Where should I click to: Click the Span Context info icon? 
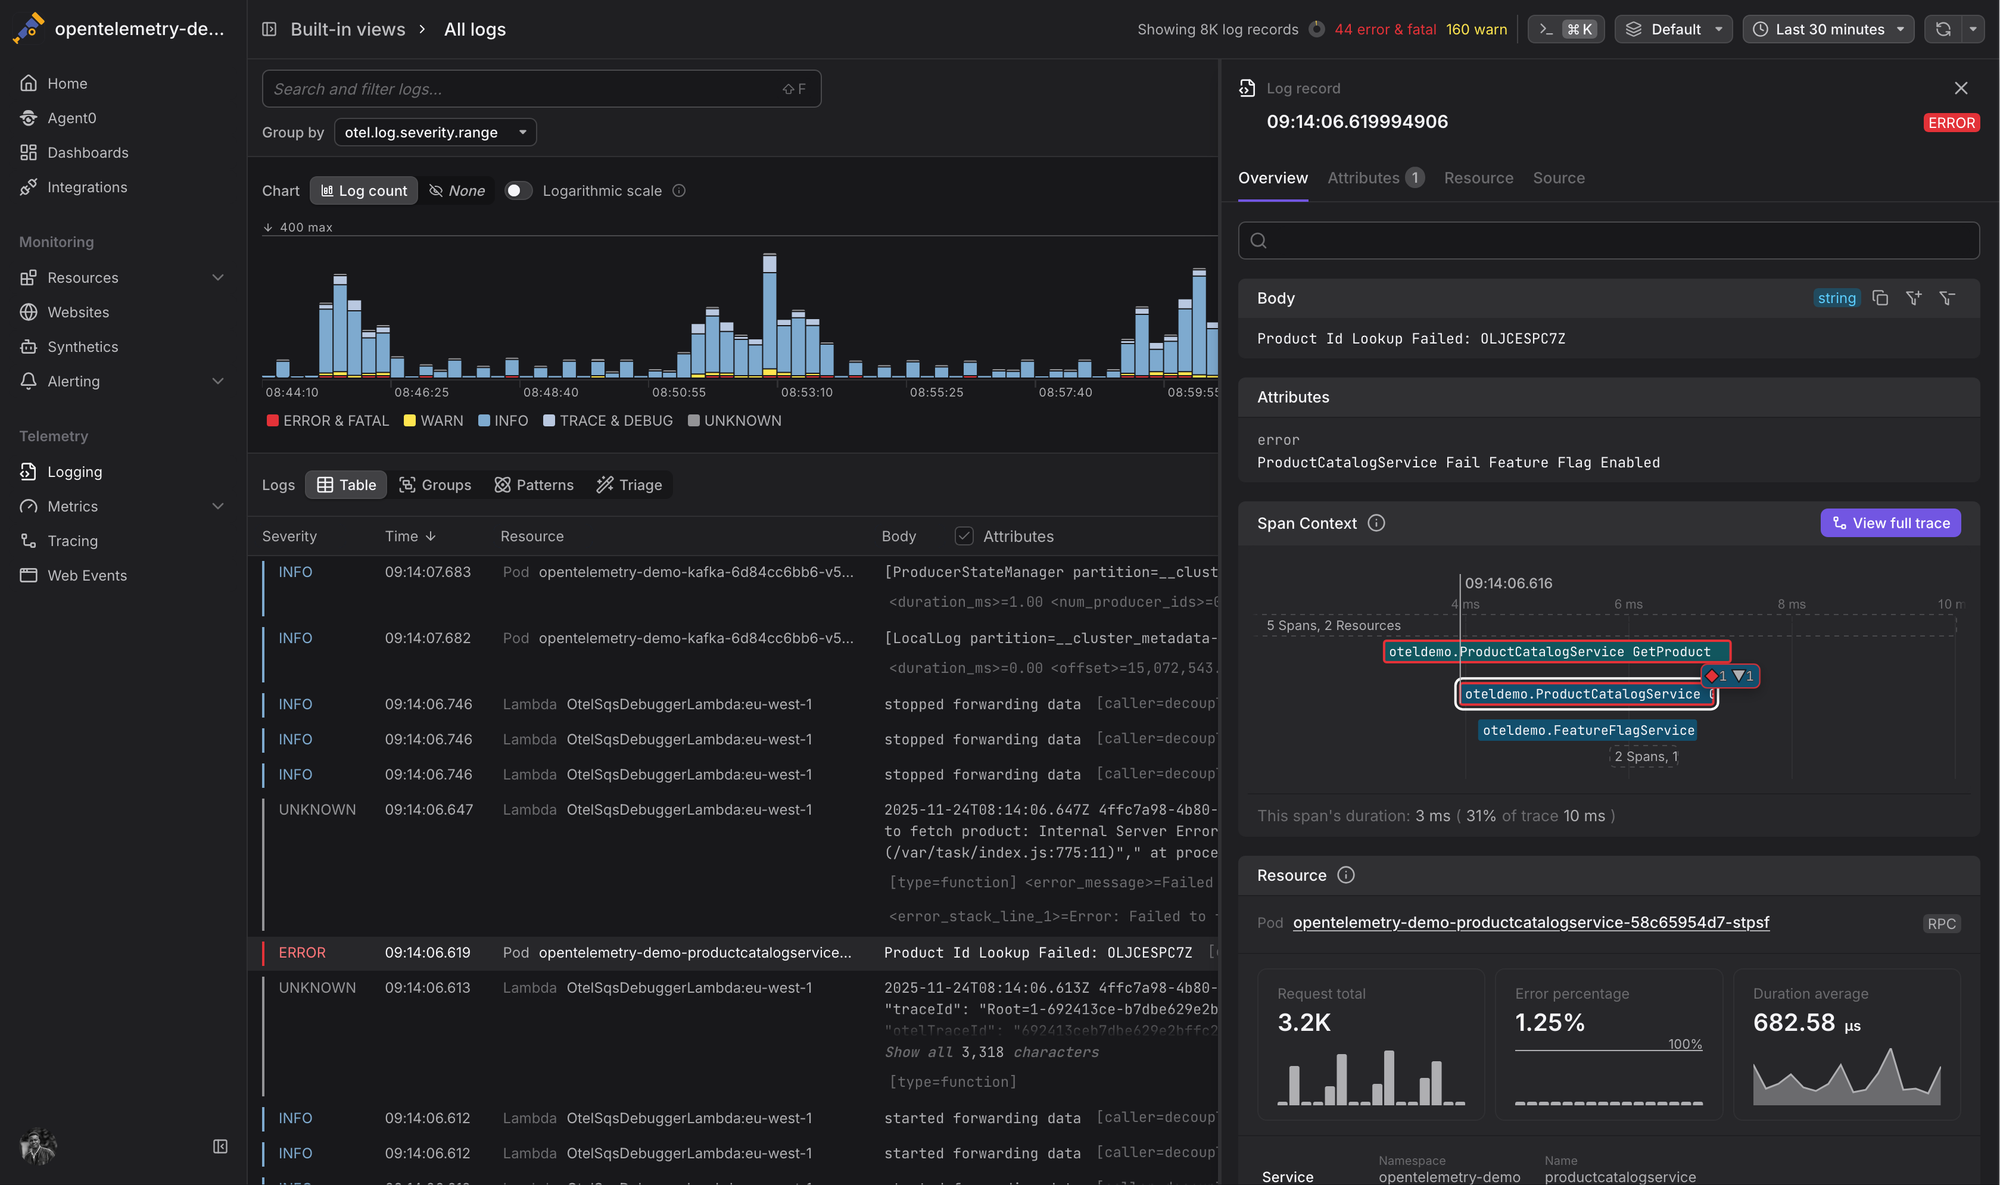[1376, 523]
